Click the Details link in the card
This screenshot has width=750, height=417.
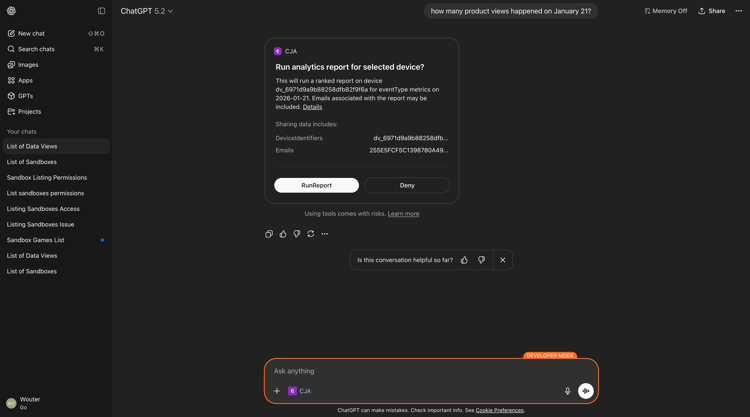click(312, 107)
